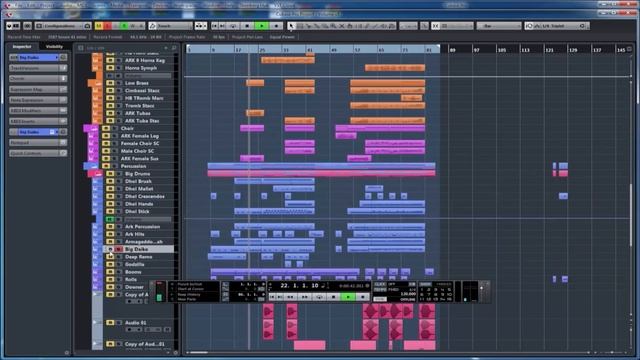Open the snap type dropdown beside Snap
Screen dimensions: 640x360
(x=456, y=26)
